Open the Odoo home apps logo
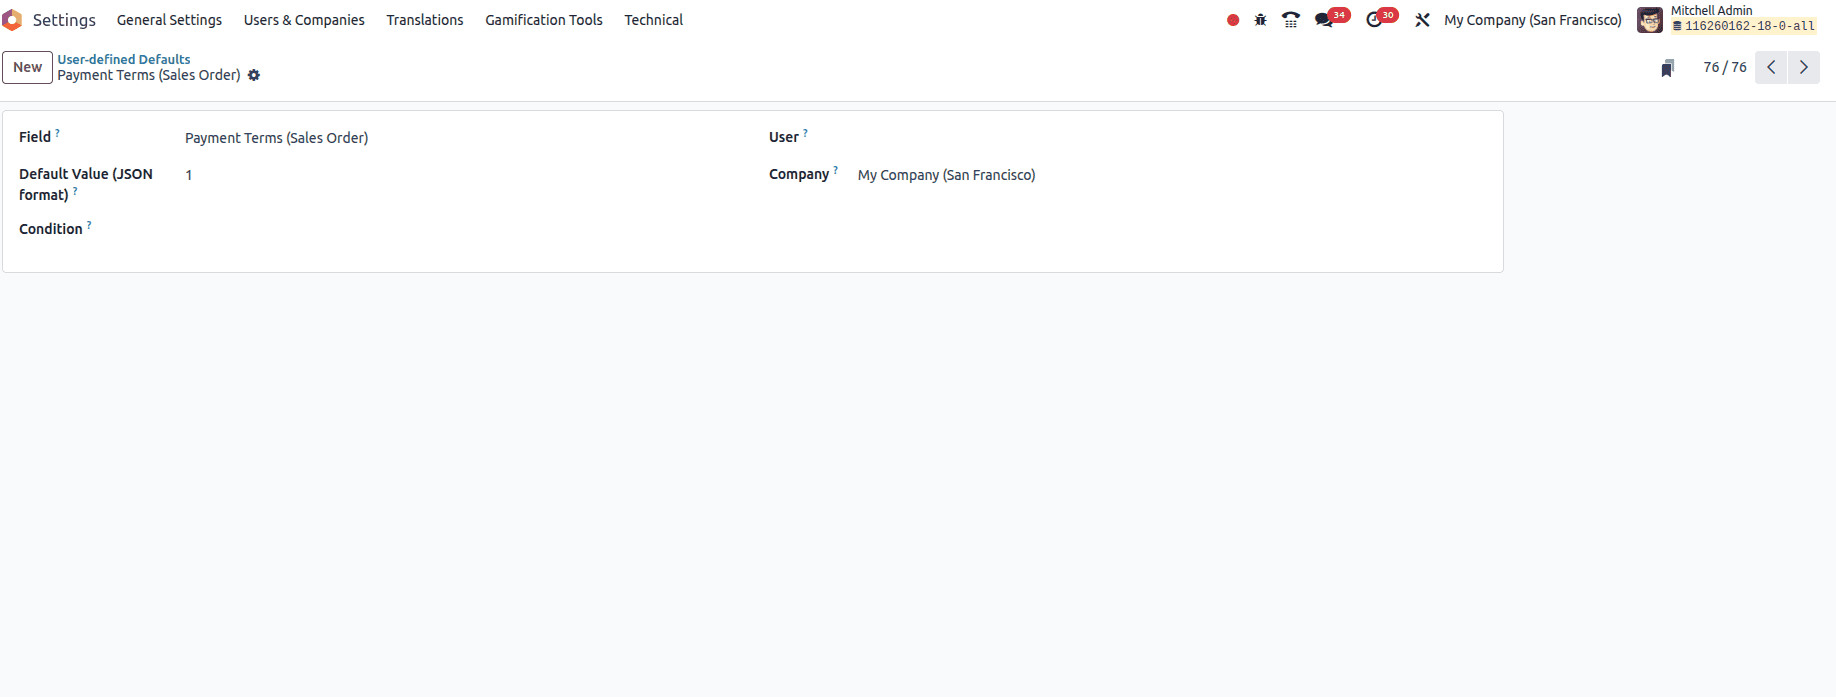 tap(12, 20)
